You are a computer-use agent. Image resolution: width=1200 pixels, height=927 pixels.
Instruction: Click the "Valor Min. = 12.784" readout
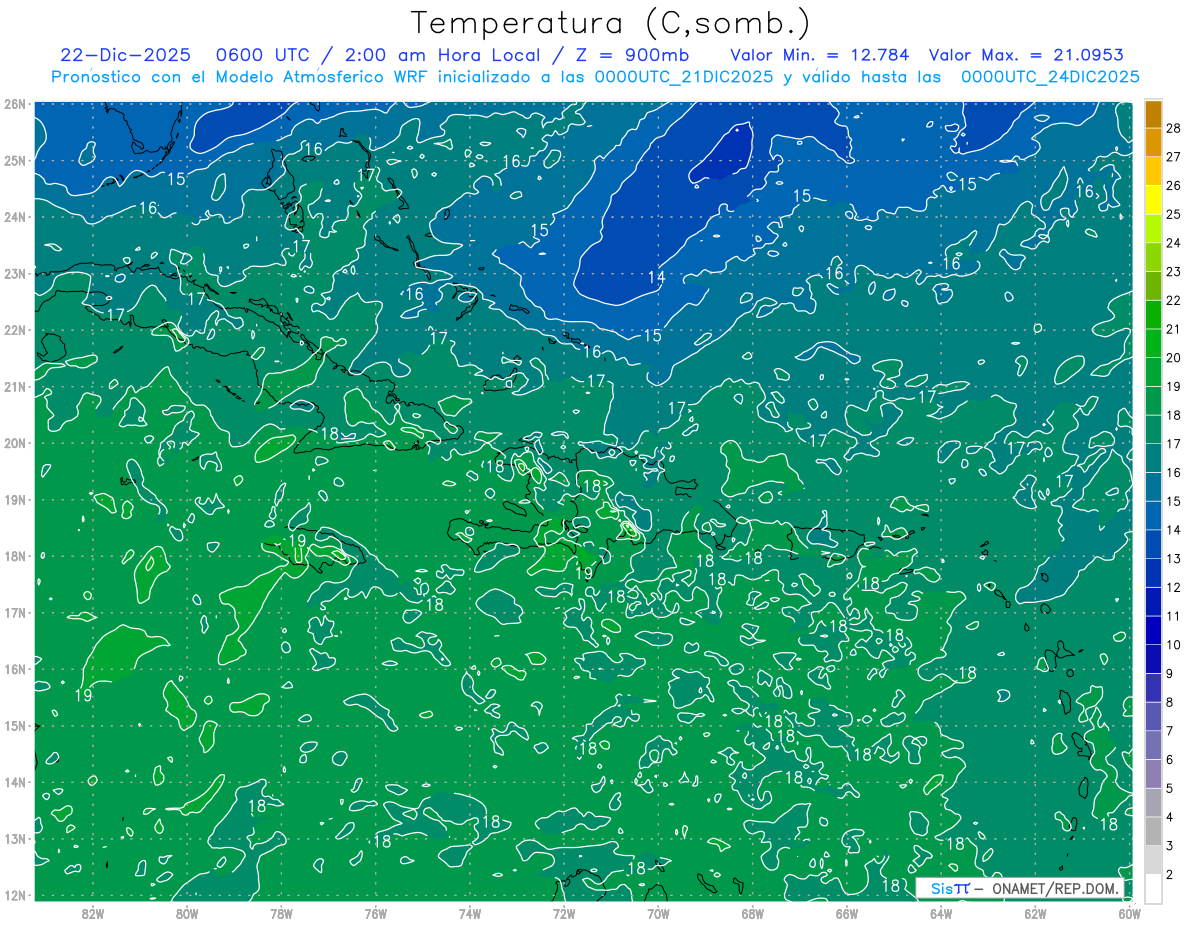[x=820, y=55]
